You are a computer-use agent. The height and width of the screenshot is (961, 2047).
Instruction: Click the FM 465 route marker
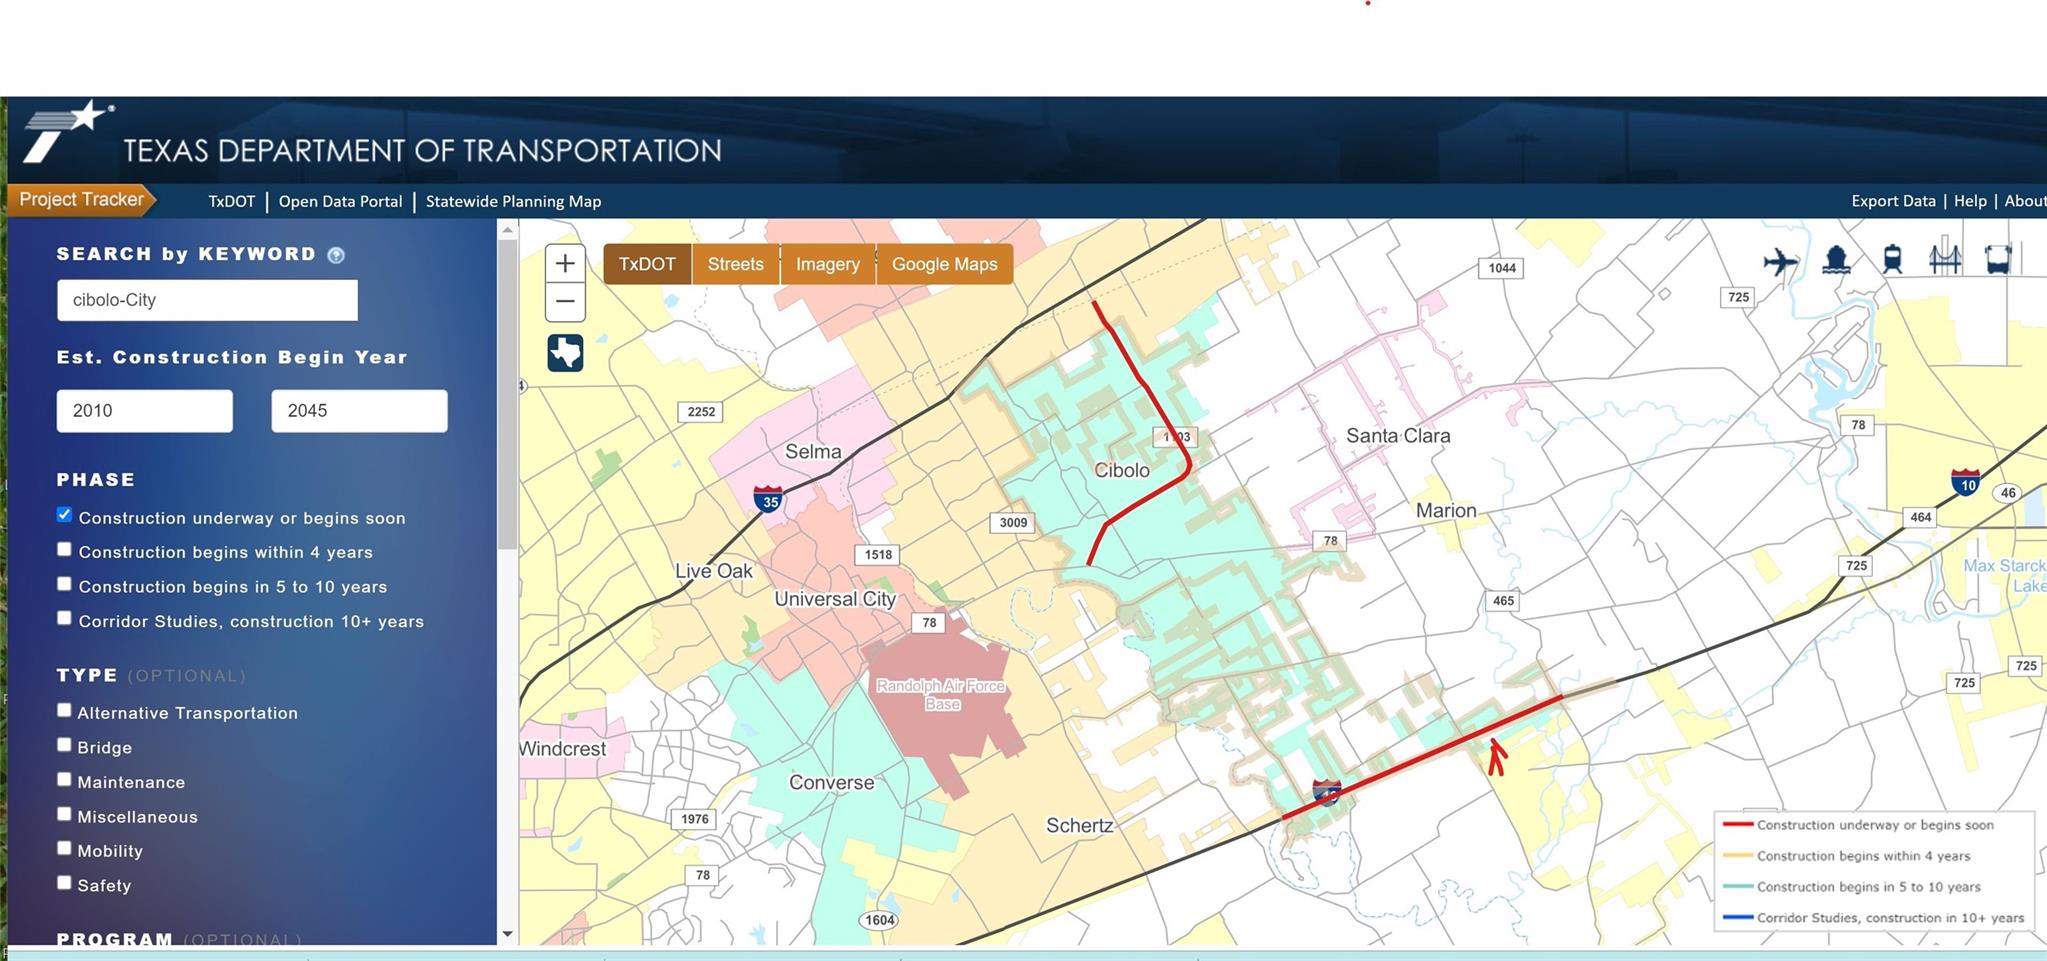1503,601
